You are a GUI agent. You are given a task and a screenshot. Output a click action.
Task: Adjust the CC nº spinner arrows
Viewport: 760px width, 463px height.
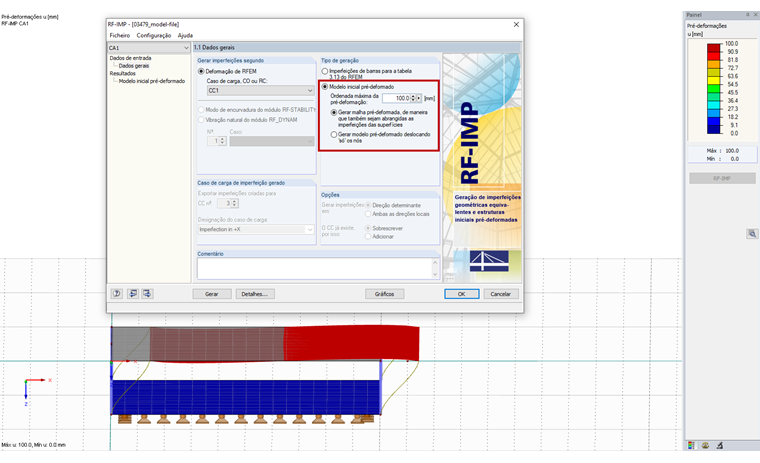coord(235,204)
